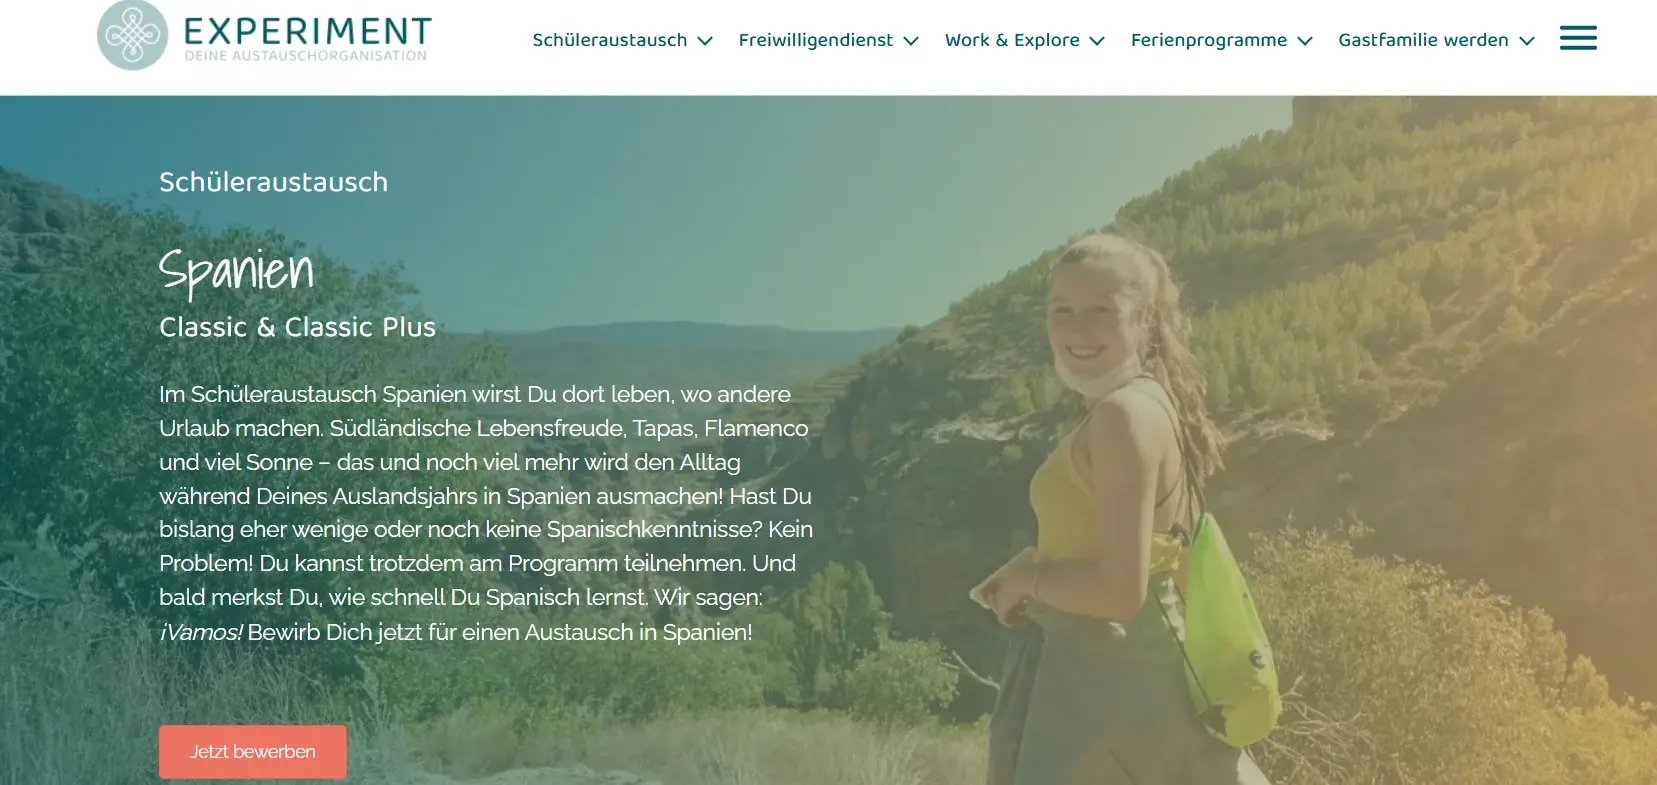The image size is (1657, 785).
Task: Expand the Schüleraustausch chevron arrow
Action: point(705,41)
